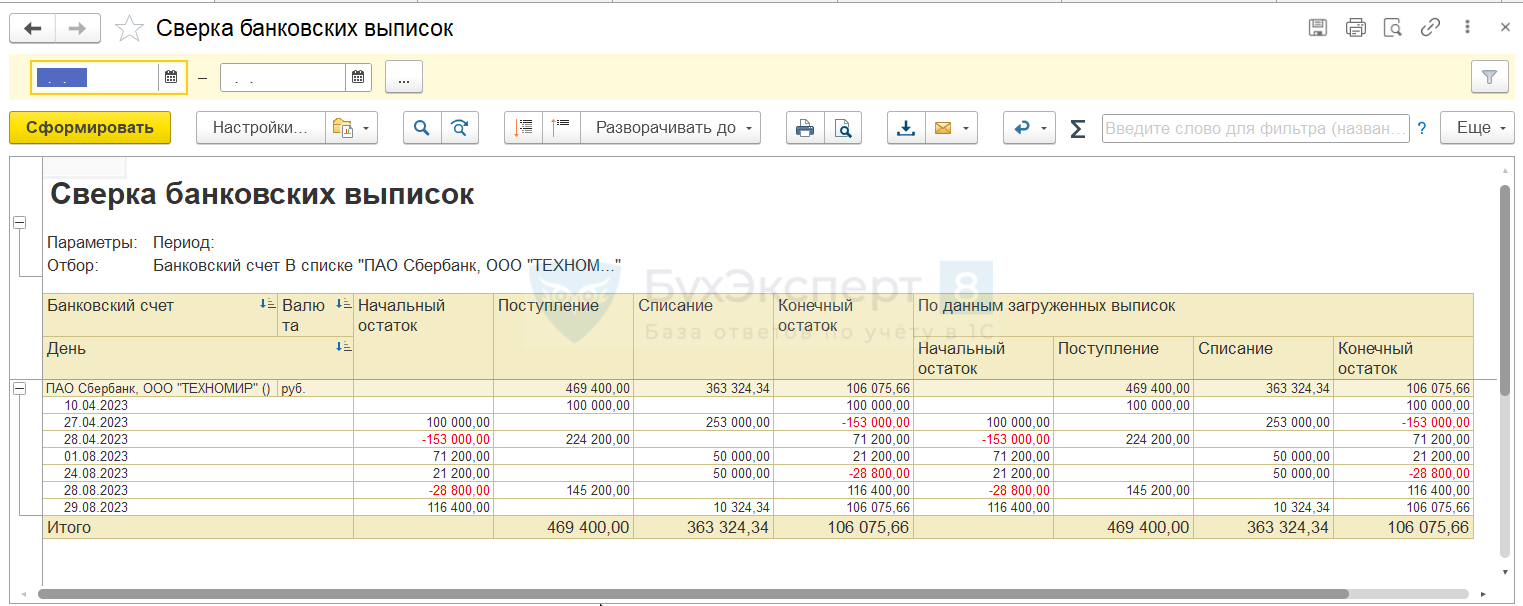Open end date calendar picker
Viewport: 1523px width, 606px height.
point(358,77)
